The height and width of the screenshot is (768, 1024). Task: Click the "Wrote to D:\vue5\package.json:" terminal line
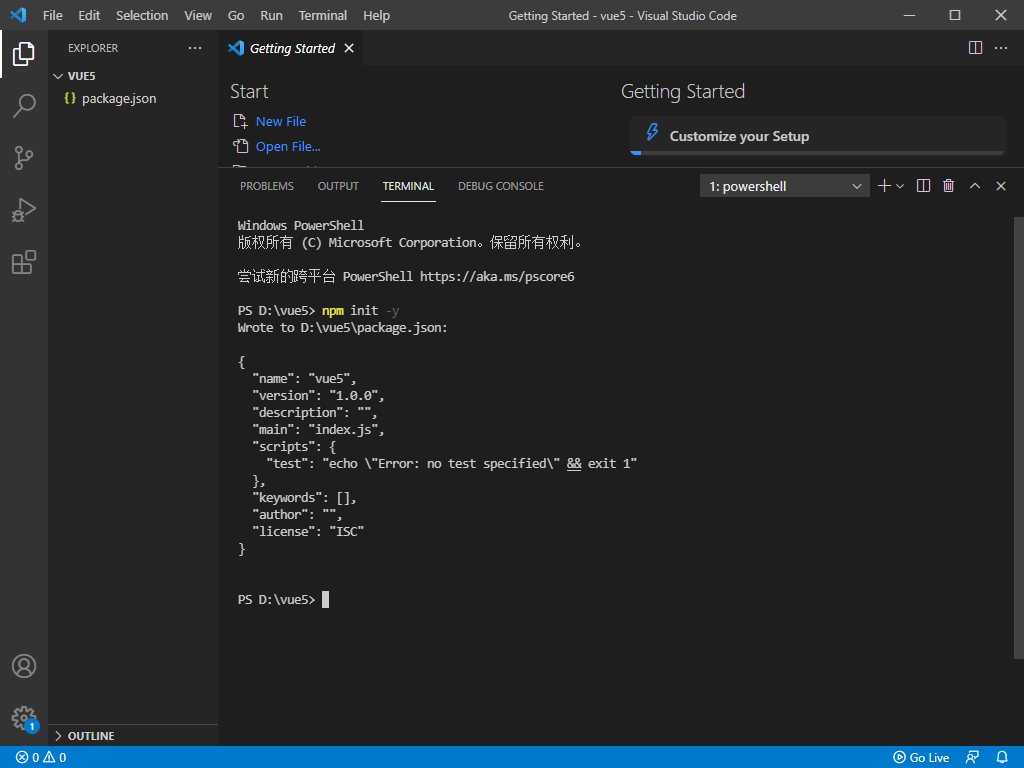[342, 328]
